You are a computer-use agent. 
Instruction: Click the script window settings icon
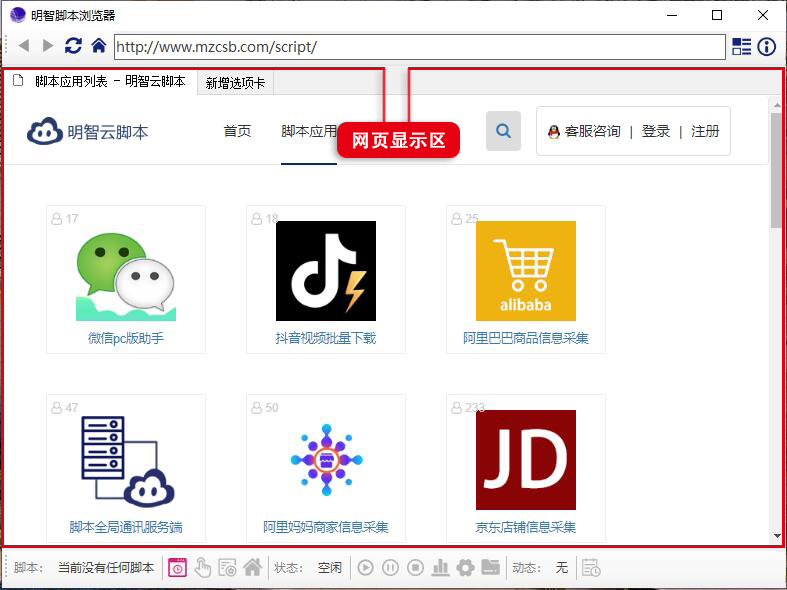[227, 567]
